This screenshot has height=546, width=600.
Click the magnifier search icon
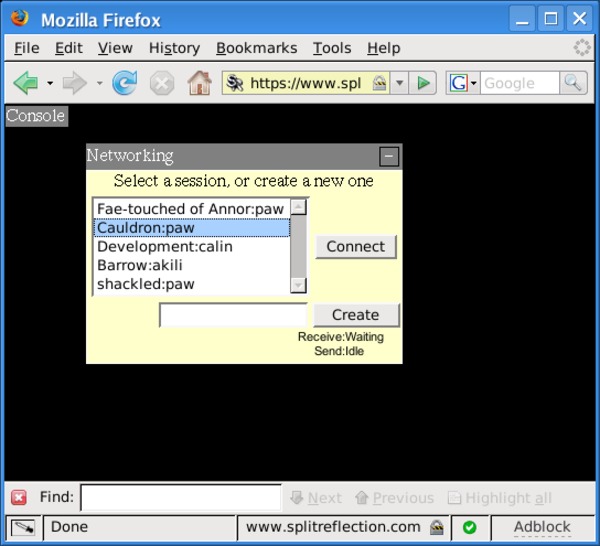(573, 83)
